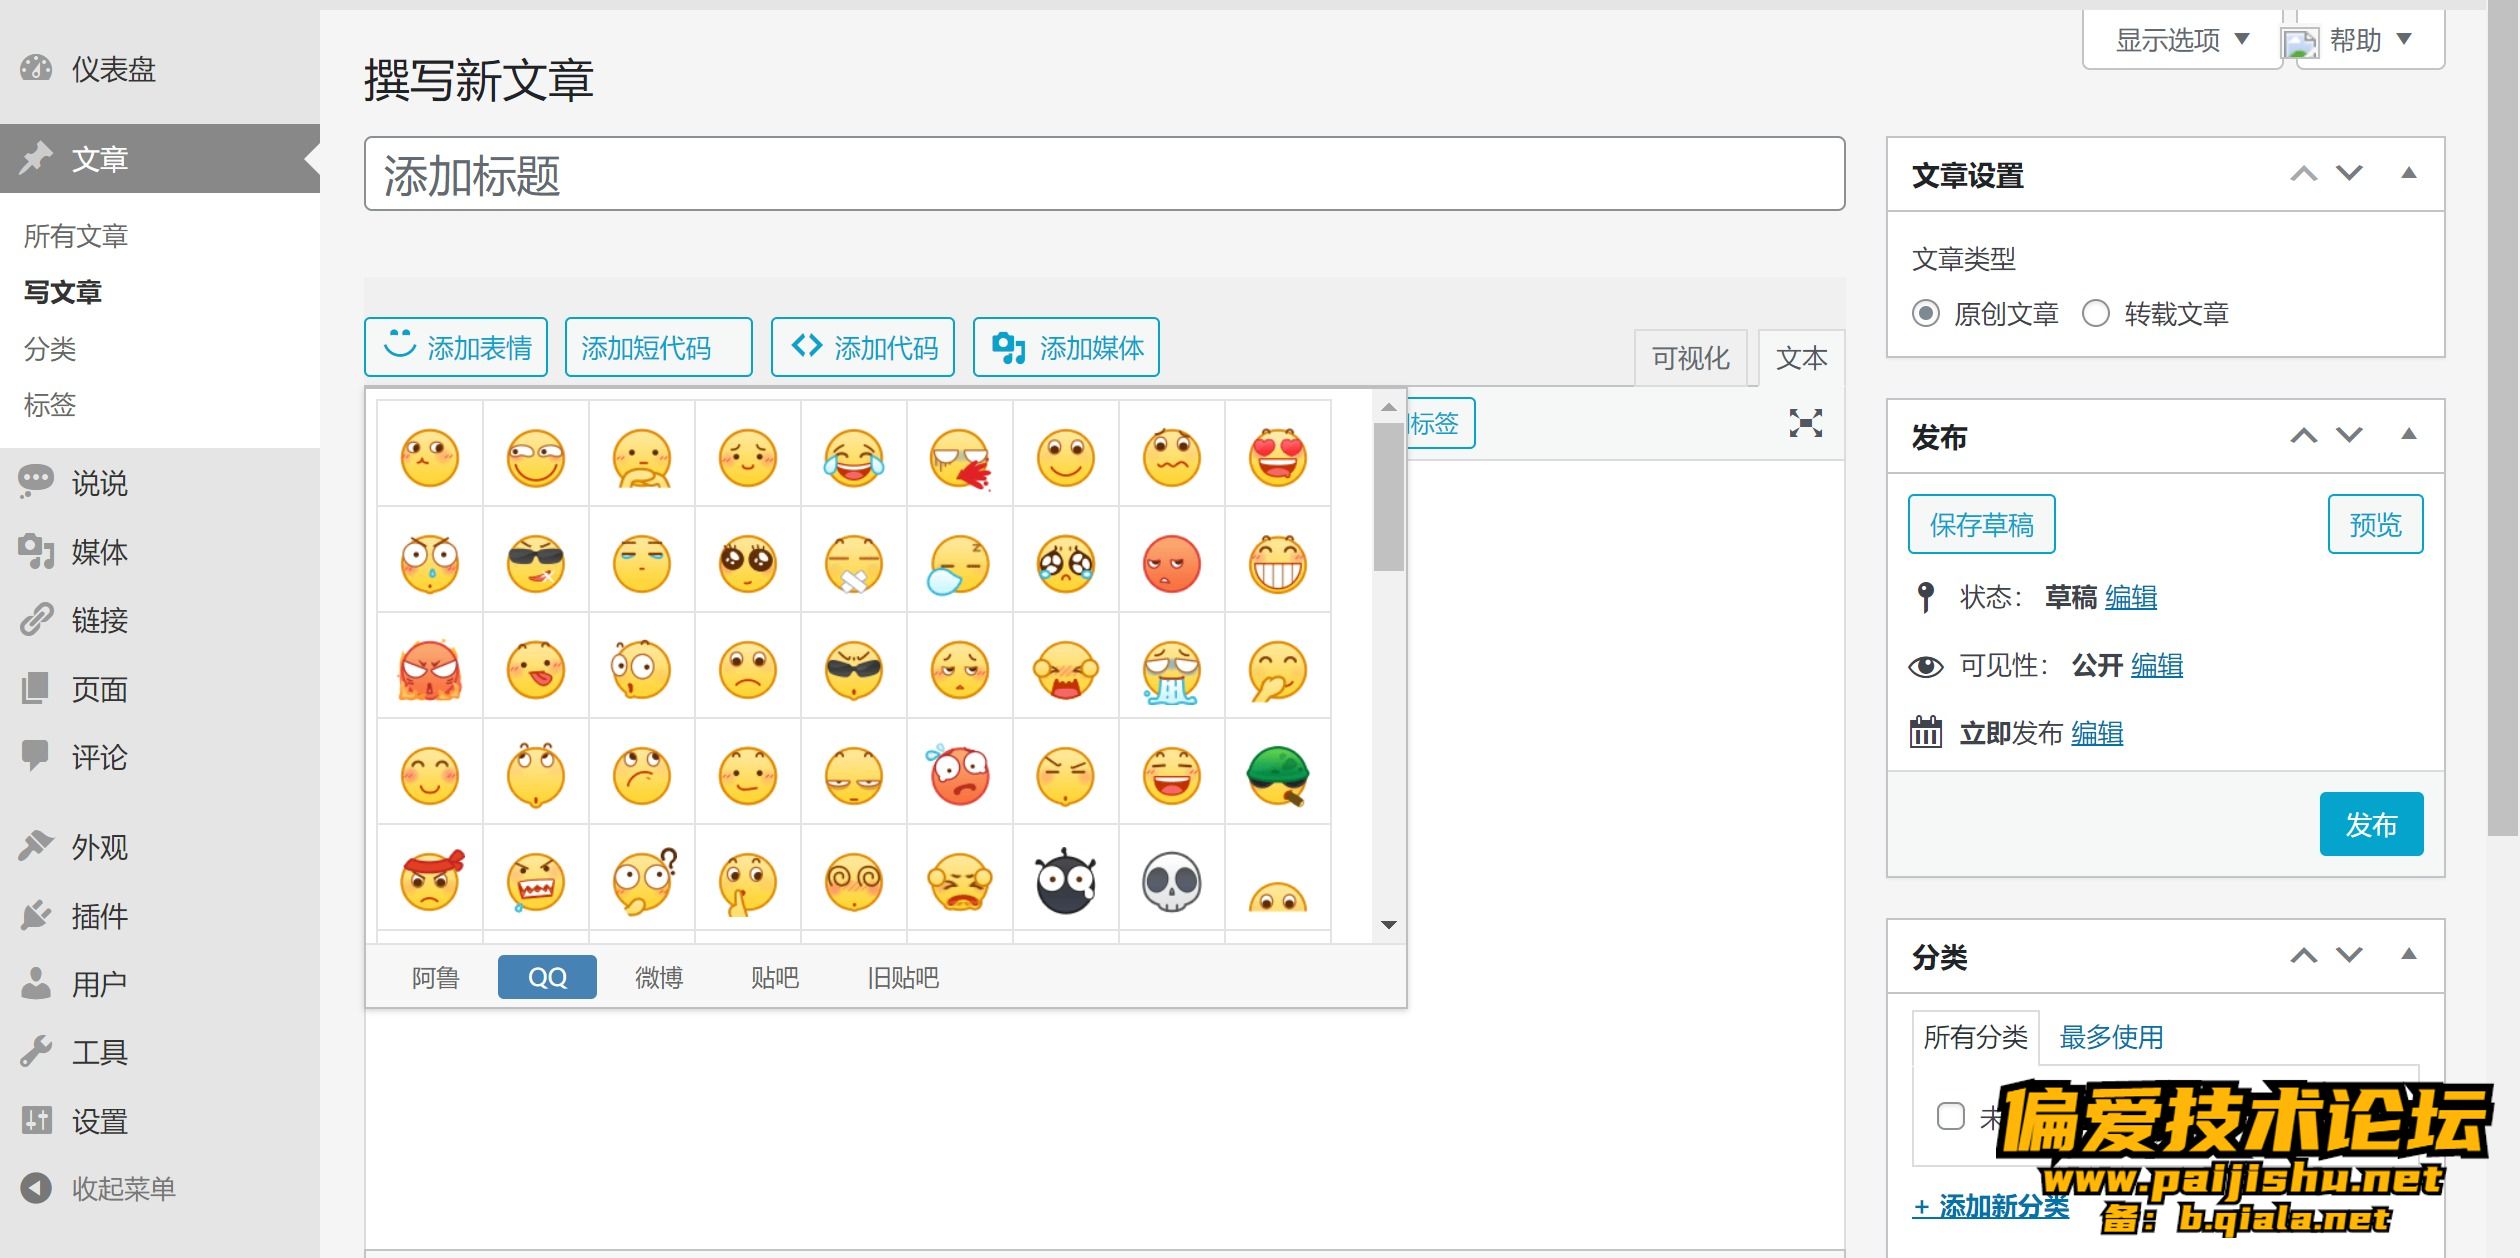Screen dimensions: 2520x1258
Task: Switch editor to 文本 tab
Action: tap(1801, 357)
